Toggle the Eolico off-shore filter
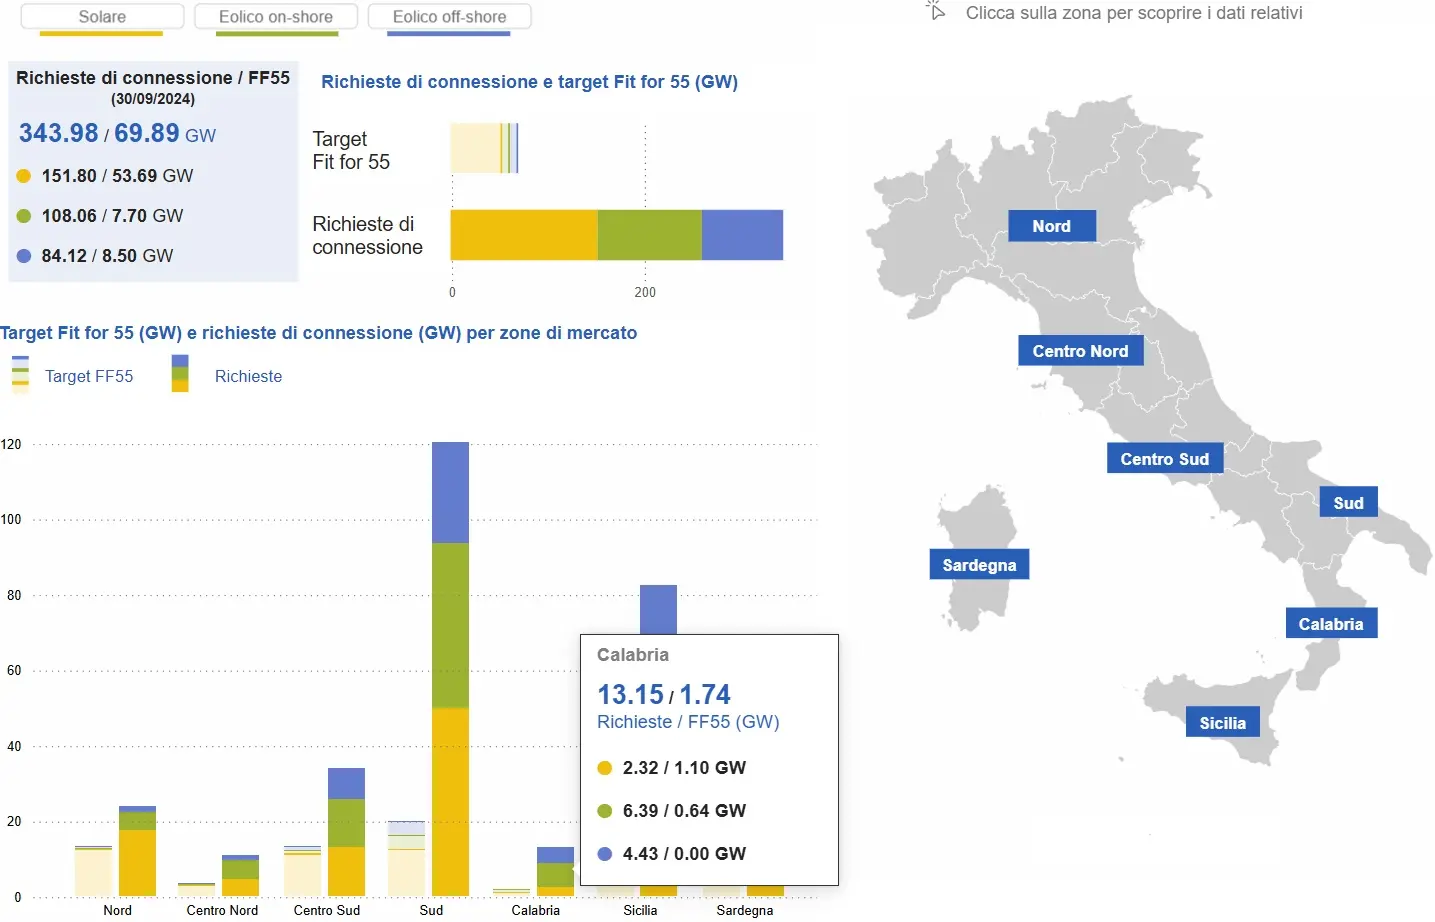 point(449,17)
